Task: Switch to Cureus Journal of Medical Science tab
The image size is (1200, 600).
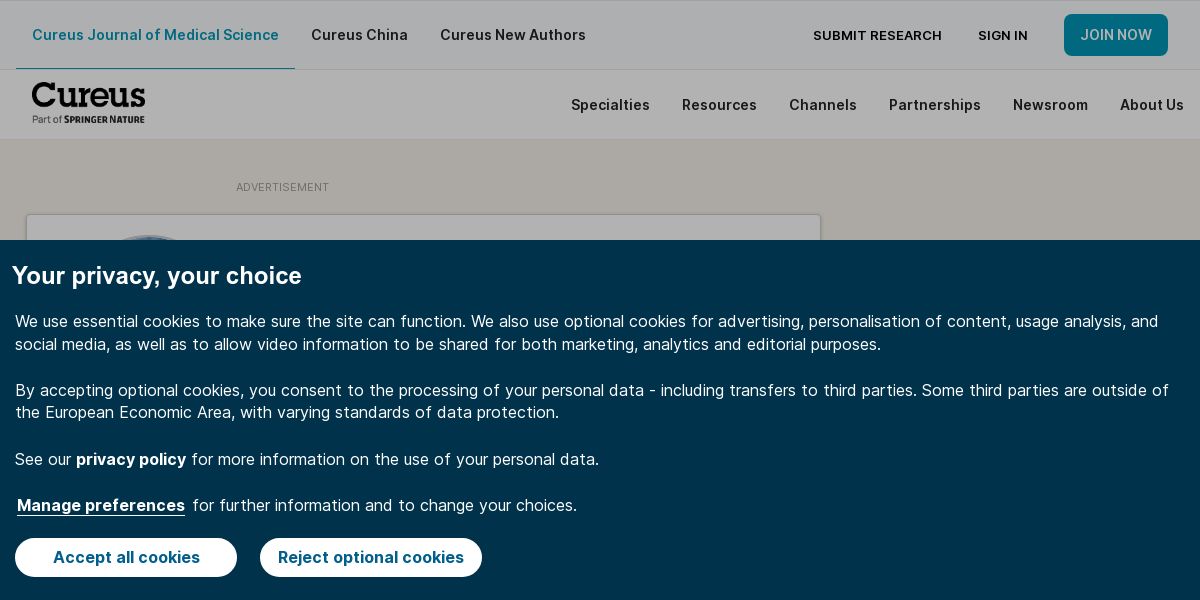Action: 155,35
